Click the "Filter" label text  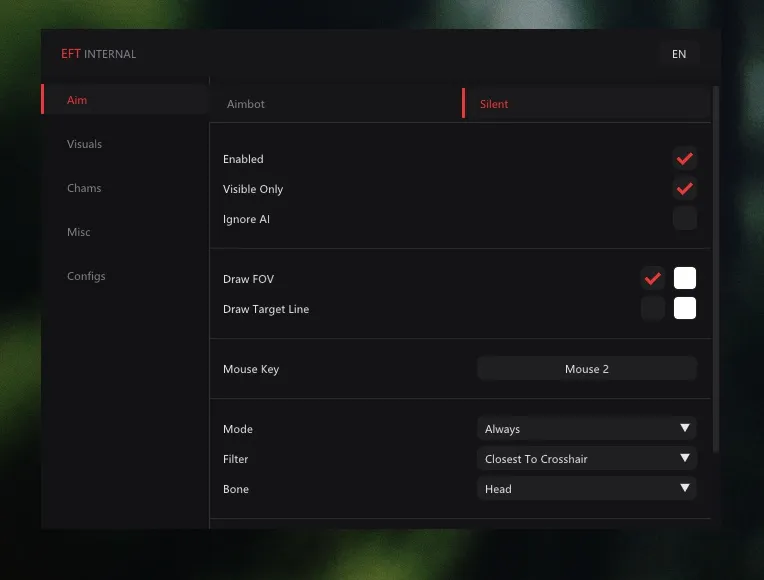[x=235, y=459]
